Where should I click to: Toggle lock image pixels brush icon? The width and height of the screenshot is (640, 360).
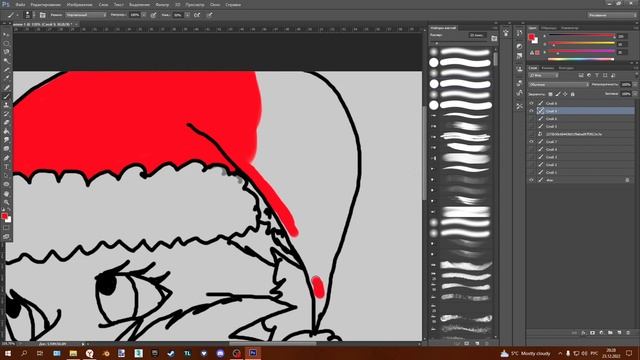coord(558,94)
